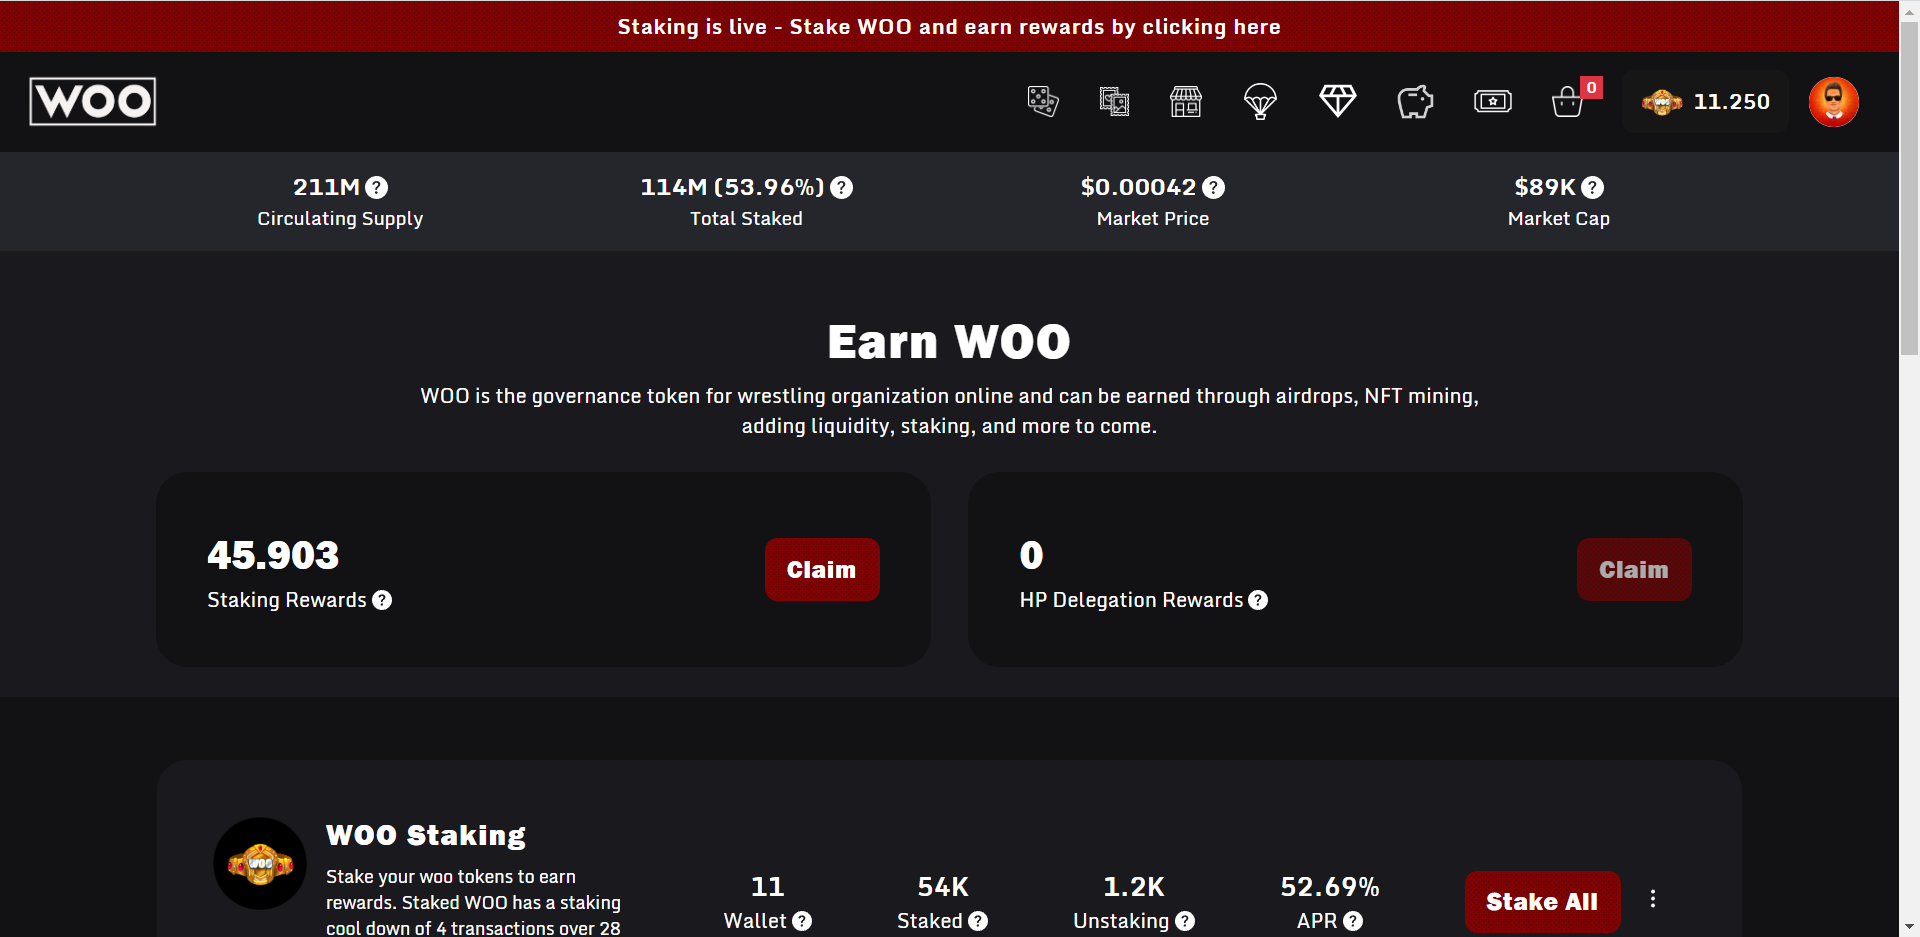Click the 52.69% APR value
1920x937 pixels.
[x=1330, y=887]
